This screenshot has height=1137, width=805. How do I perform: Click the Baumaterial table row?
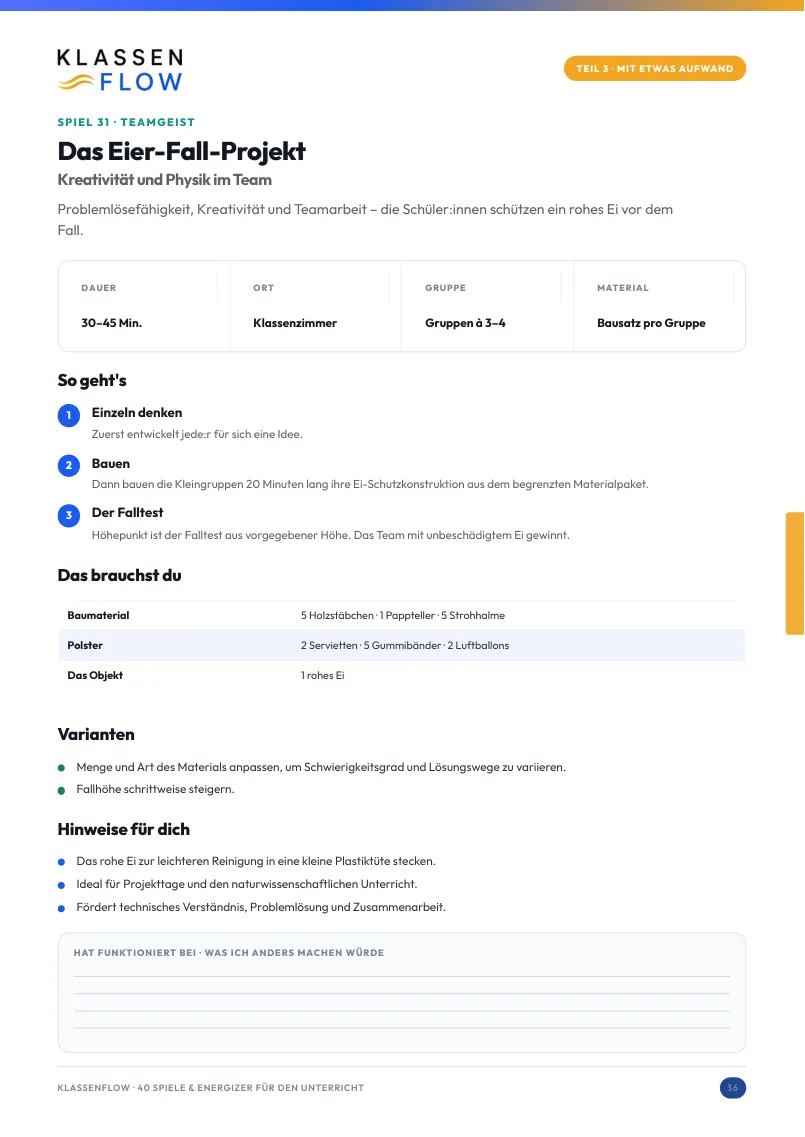(x=402, y=616)
